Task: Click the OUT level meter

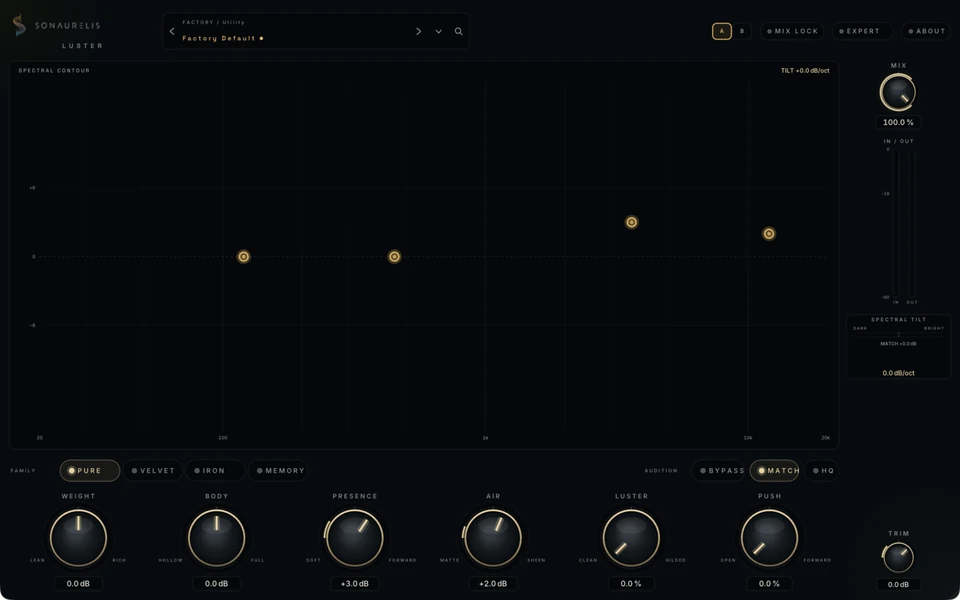Action: click(912, 223)
